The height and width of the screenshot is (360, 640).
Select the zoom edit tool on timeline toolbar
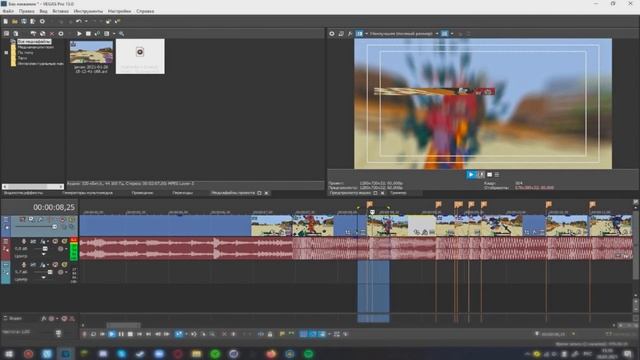click(x=212, y=334)
